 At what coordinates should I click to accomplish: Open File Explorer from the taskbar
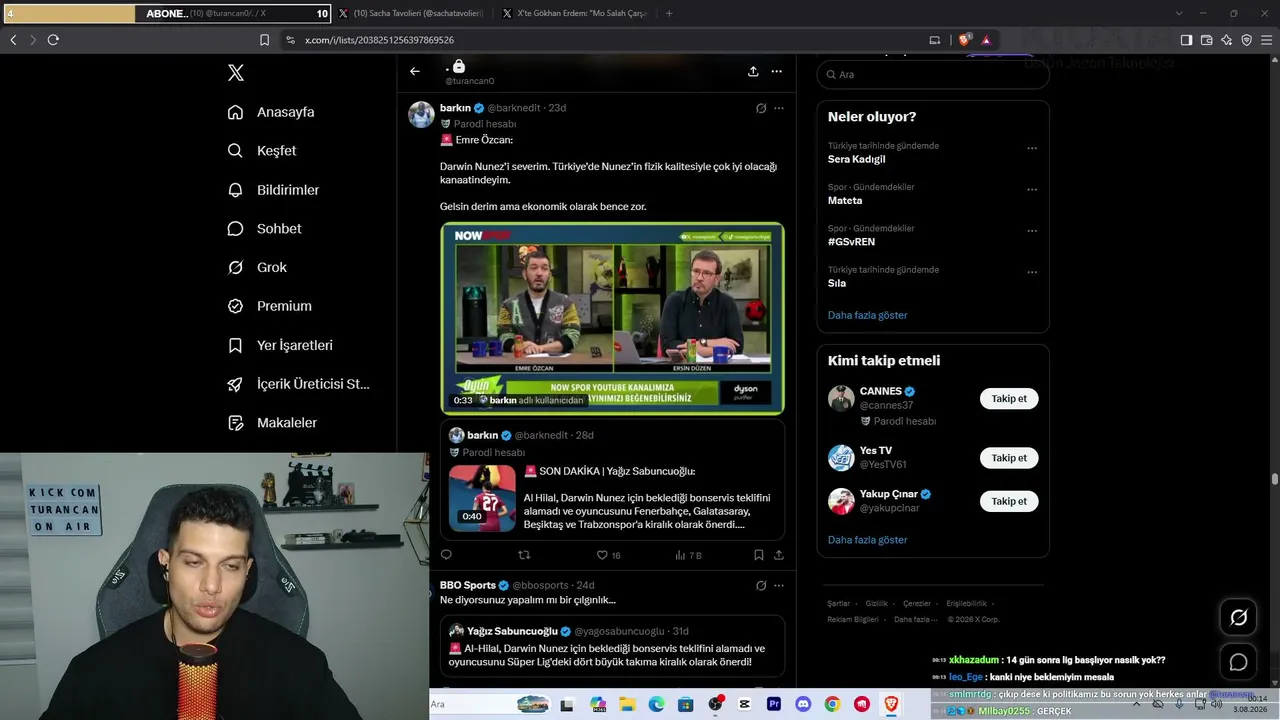627,705
